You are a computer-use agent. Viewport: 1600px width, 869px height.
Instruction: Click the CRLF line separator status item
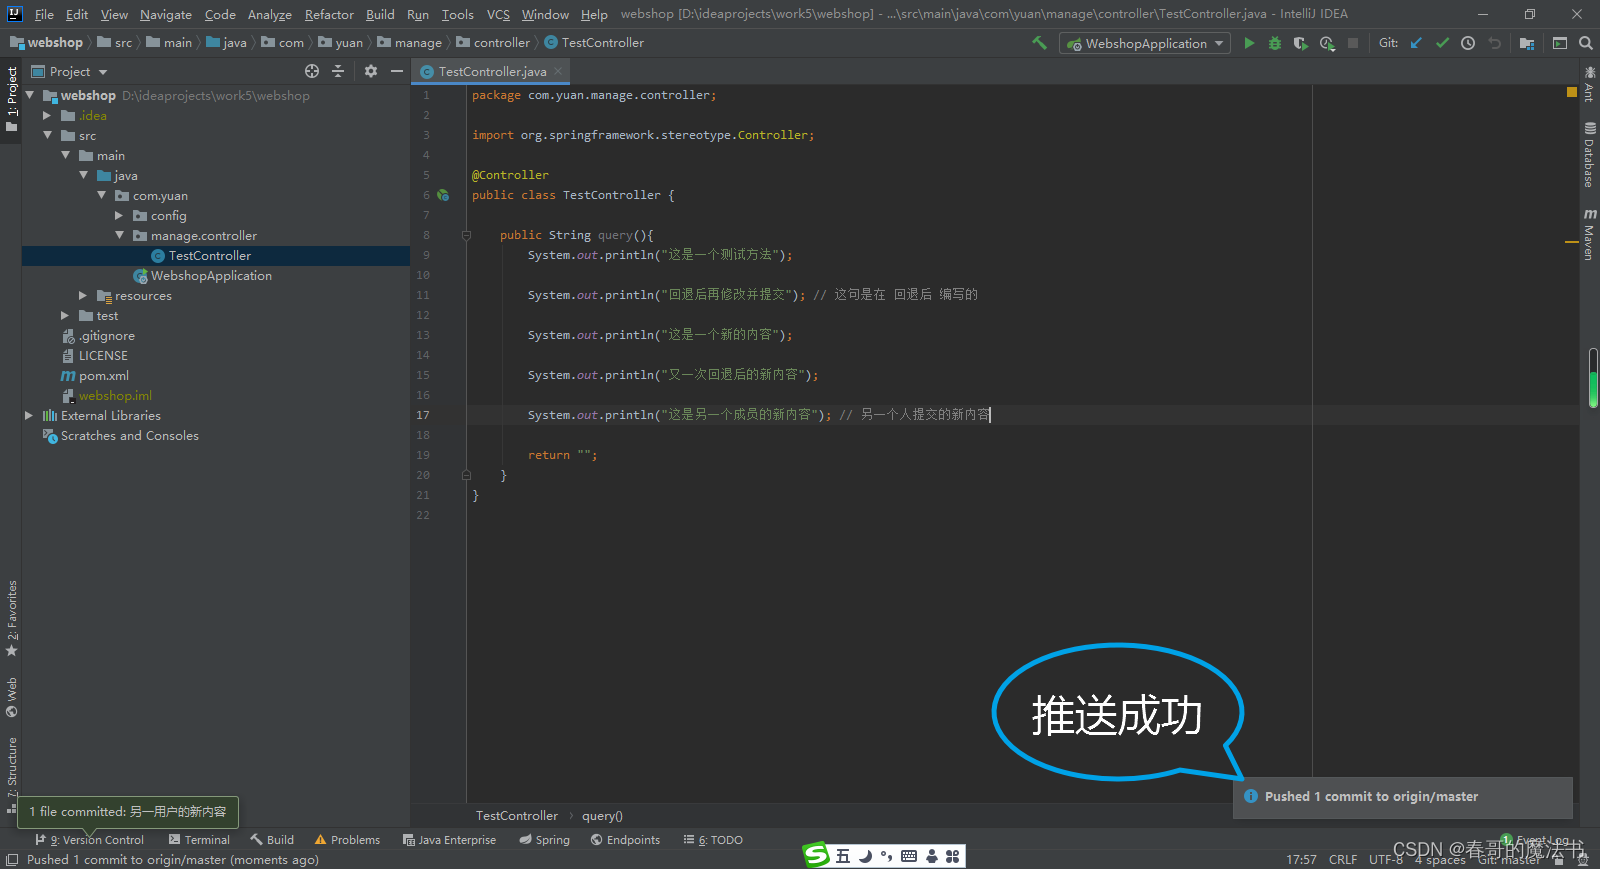(x=1343, y=860)
